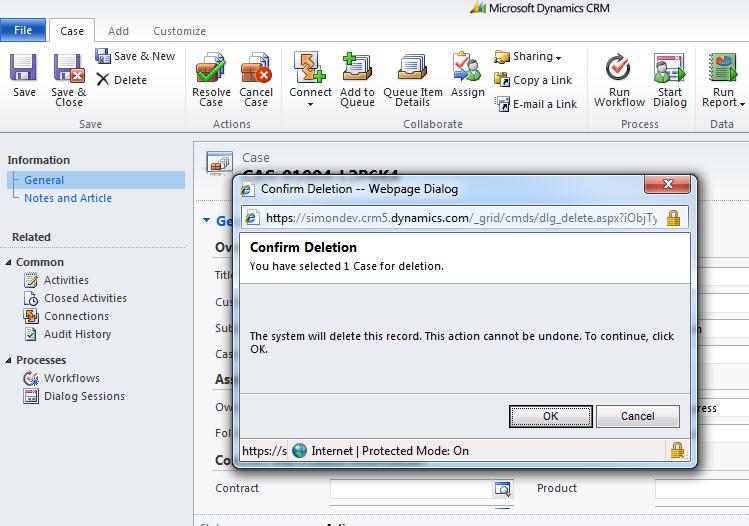The image size is (749, 526).
Task: Collapse the Processes section
Action: coord(8,360)
